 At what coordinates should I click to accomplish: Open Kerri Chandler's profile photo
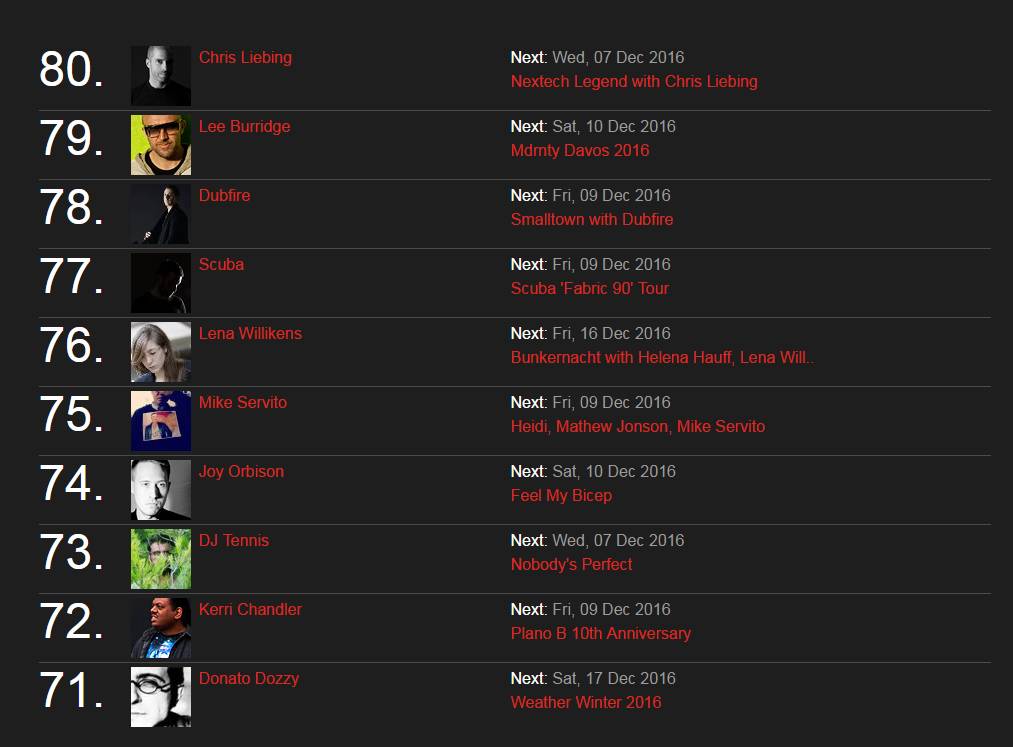point(160,628)
